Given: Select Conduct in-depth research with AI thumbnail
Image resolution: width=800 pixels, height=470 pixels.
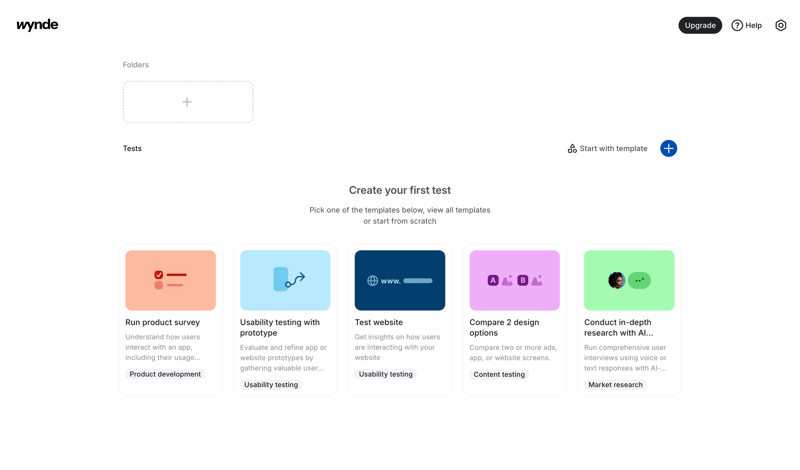Looking at the screenshot, I should click(629, 280).
